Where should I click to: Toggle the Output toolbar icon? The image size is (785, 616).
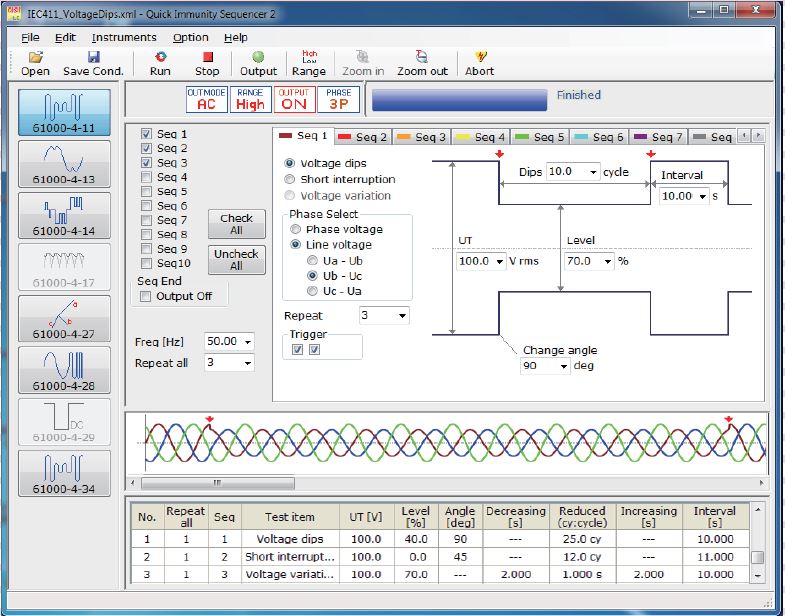tap(258, 58)
